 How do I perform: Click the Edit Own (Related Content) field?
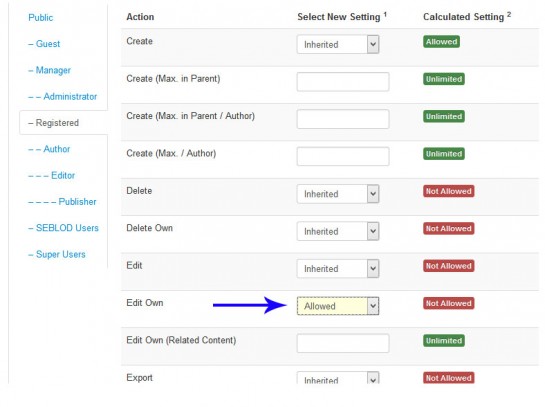(x=343, y=343)
